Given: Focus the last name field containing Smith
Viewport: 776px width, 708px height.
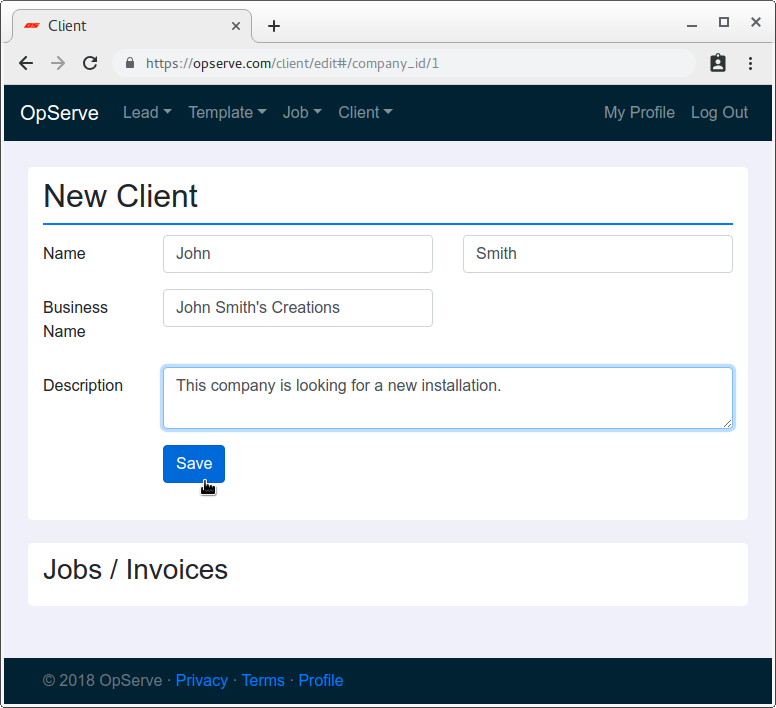Looking at the screenshot, I should point(598,254).
